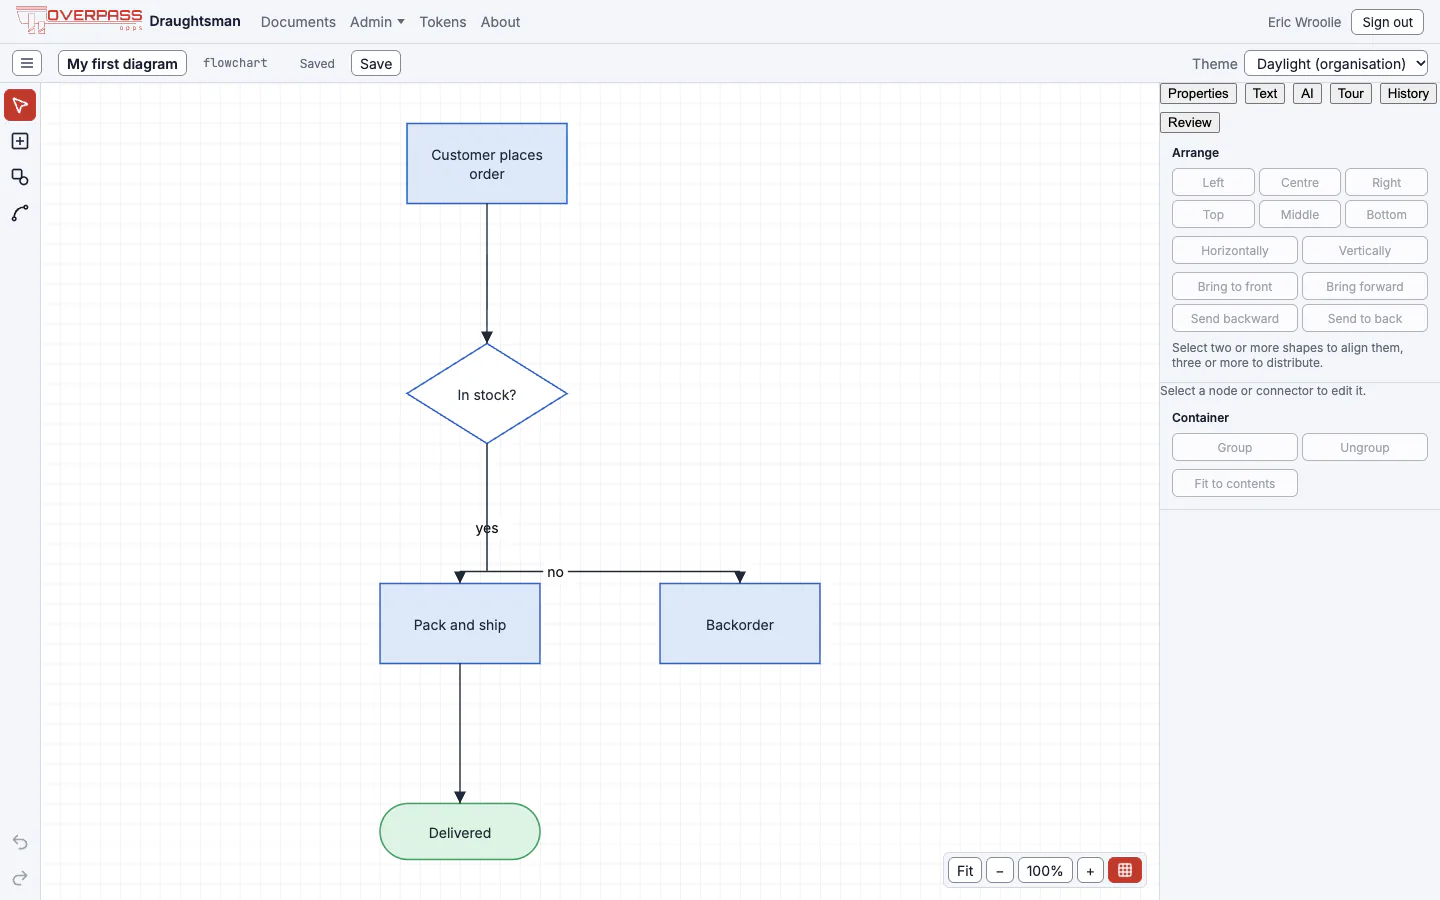This screenshot has width=1440, height=900.
Task: Click the Overpass Draughtsman logo
Action: coord(128,21)
